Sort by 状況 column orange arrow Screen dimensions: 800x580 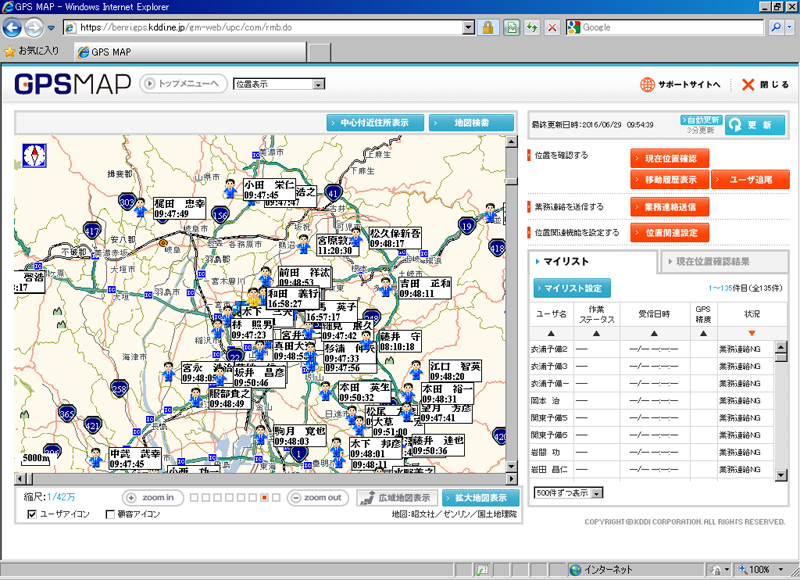coord(751,333)
